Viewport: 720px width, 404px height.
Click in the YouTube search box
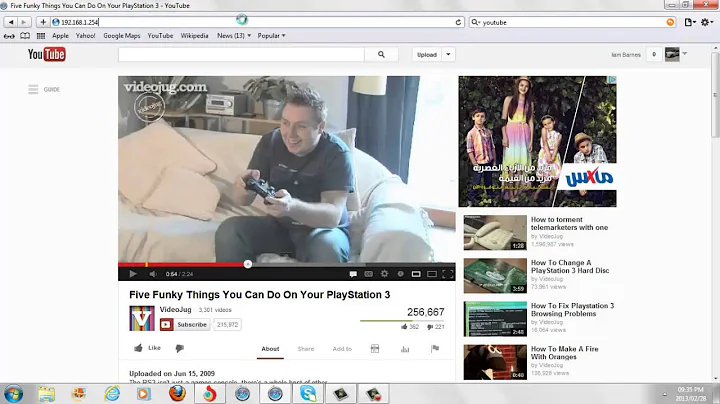point(241,55)
